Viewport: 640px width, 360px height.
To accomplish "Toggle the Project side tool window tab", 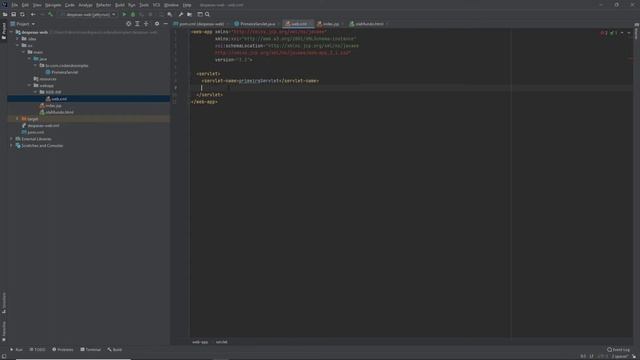I will tap(4, 31).
